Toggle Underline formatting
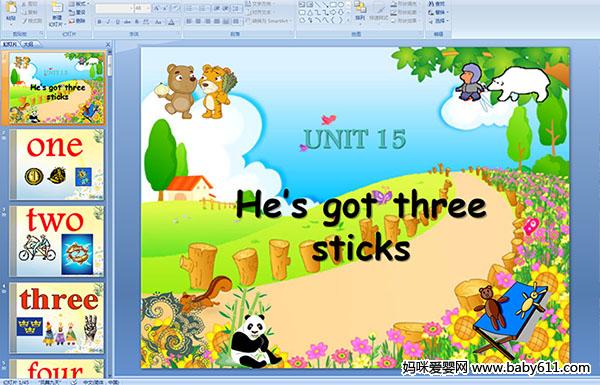The height and width of the screenshot is (385, 600). [x=117, y=22]
